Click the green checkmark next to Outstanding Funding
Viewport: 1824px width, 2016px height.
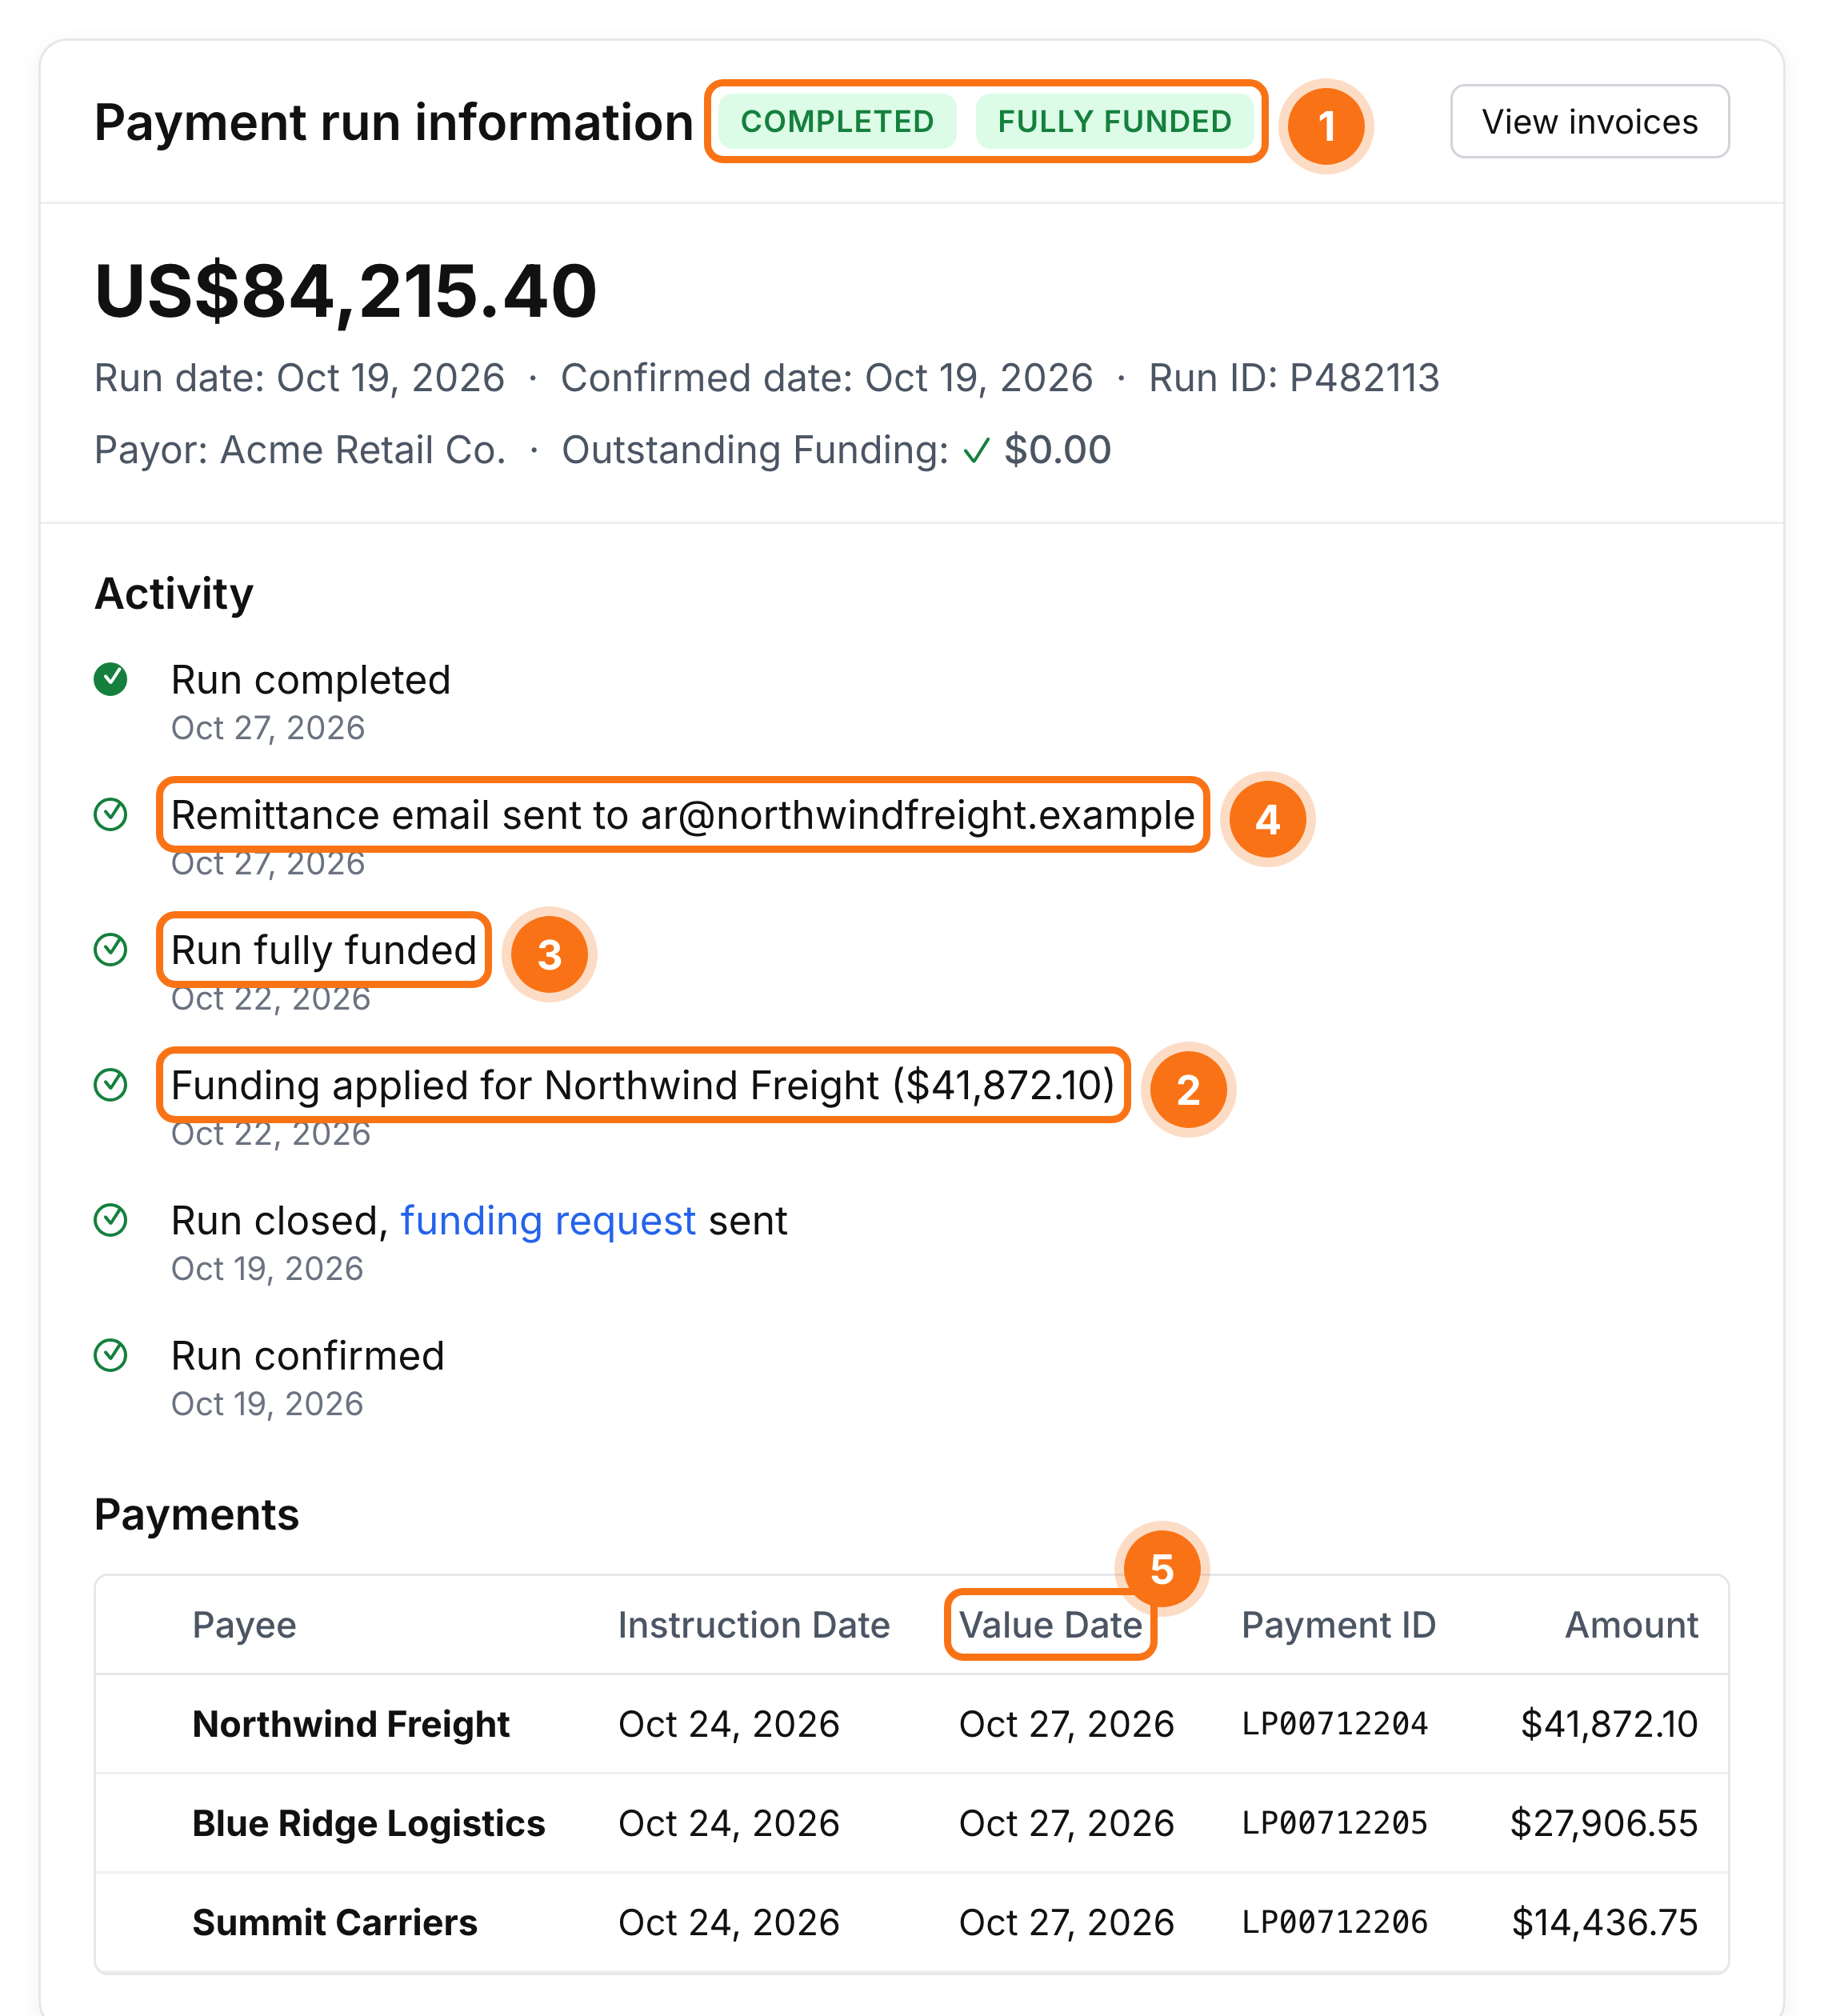point(976,451)
